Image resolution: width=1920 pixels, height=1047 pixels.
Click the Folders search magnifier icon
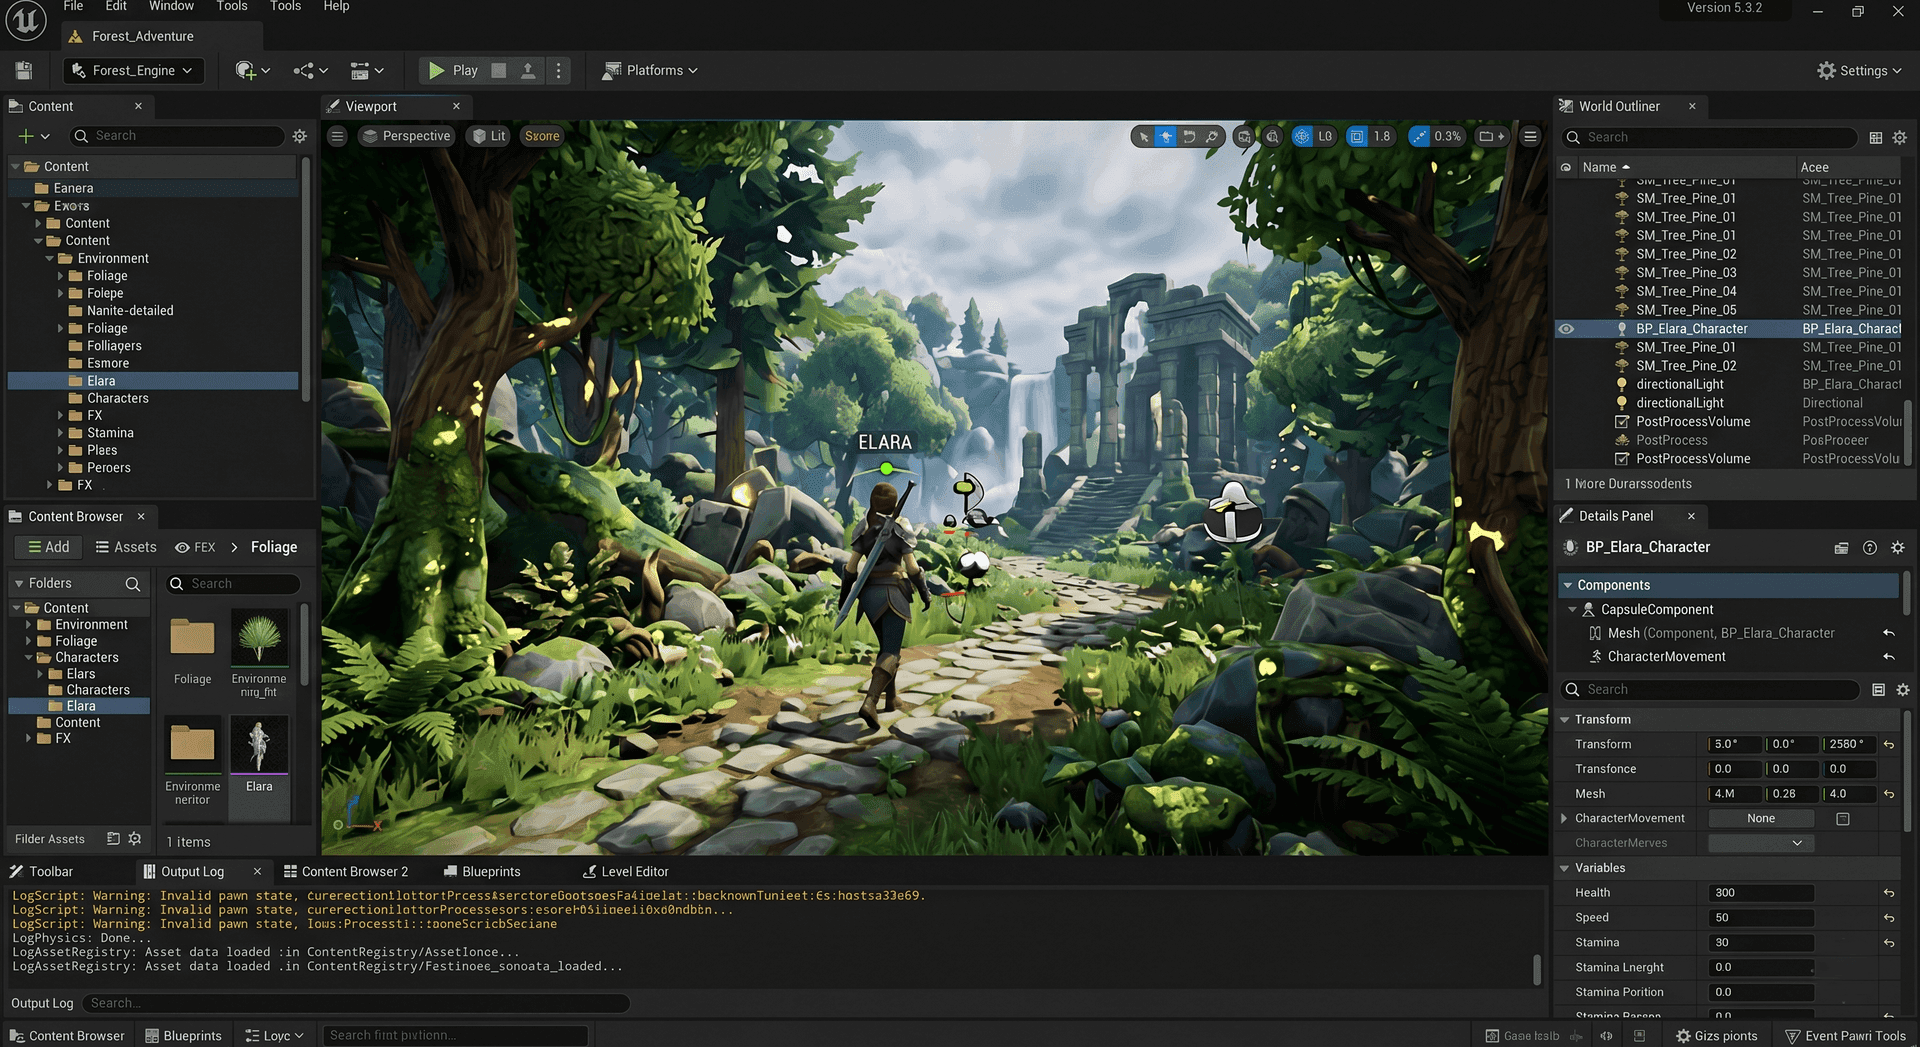point(132,584)
